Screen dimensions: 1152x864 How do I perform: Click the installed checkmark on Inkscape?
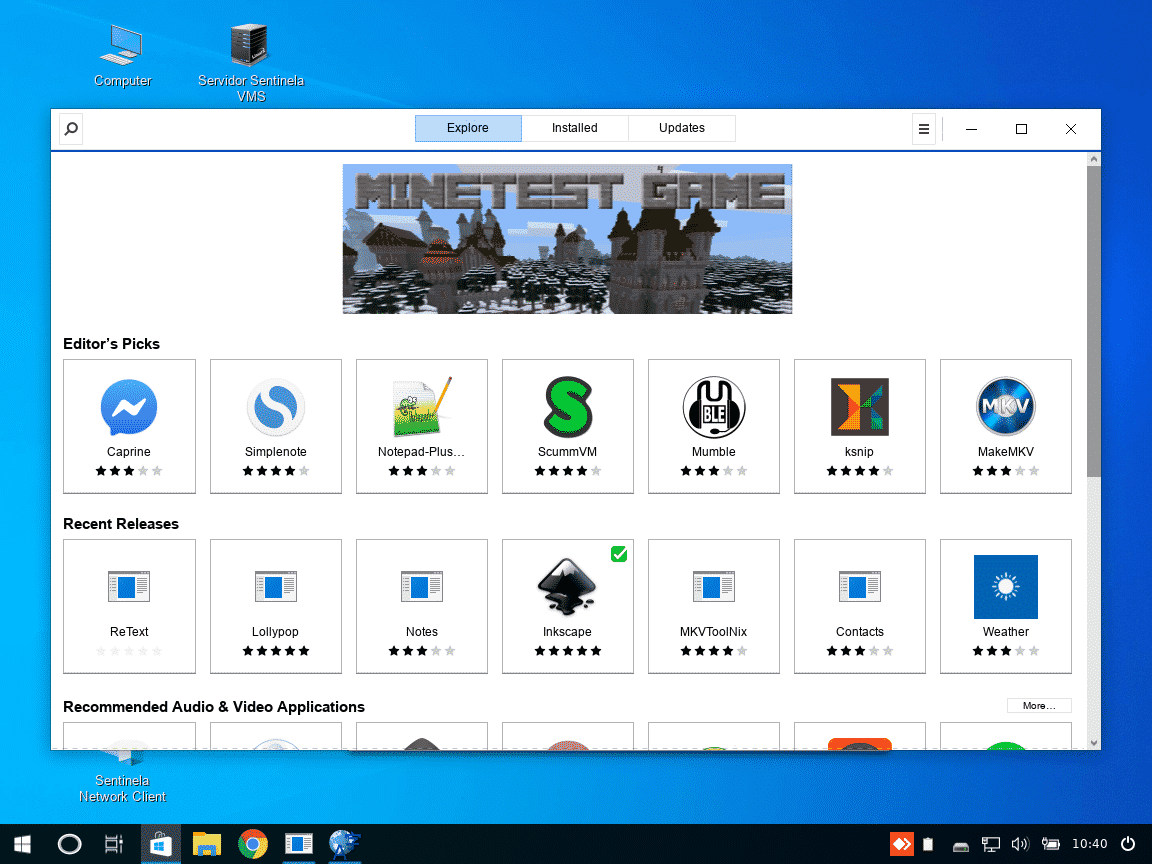click(x=619, y=553)
